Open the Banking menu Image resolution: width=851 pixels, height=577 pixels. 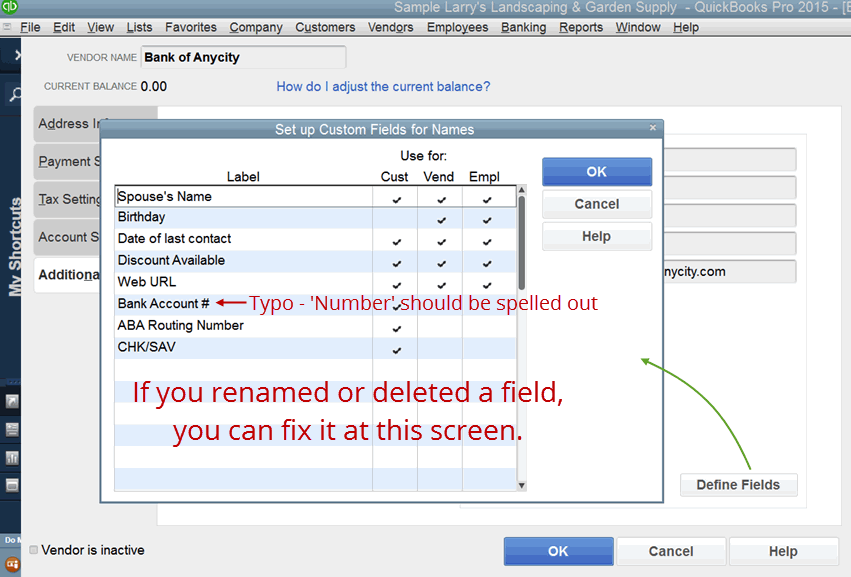coord(523,27)
